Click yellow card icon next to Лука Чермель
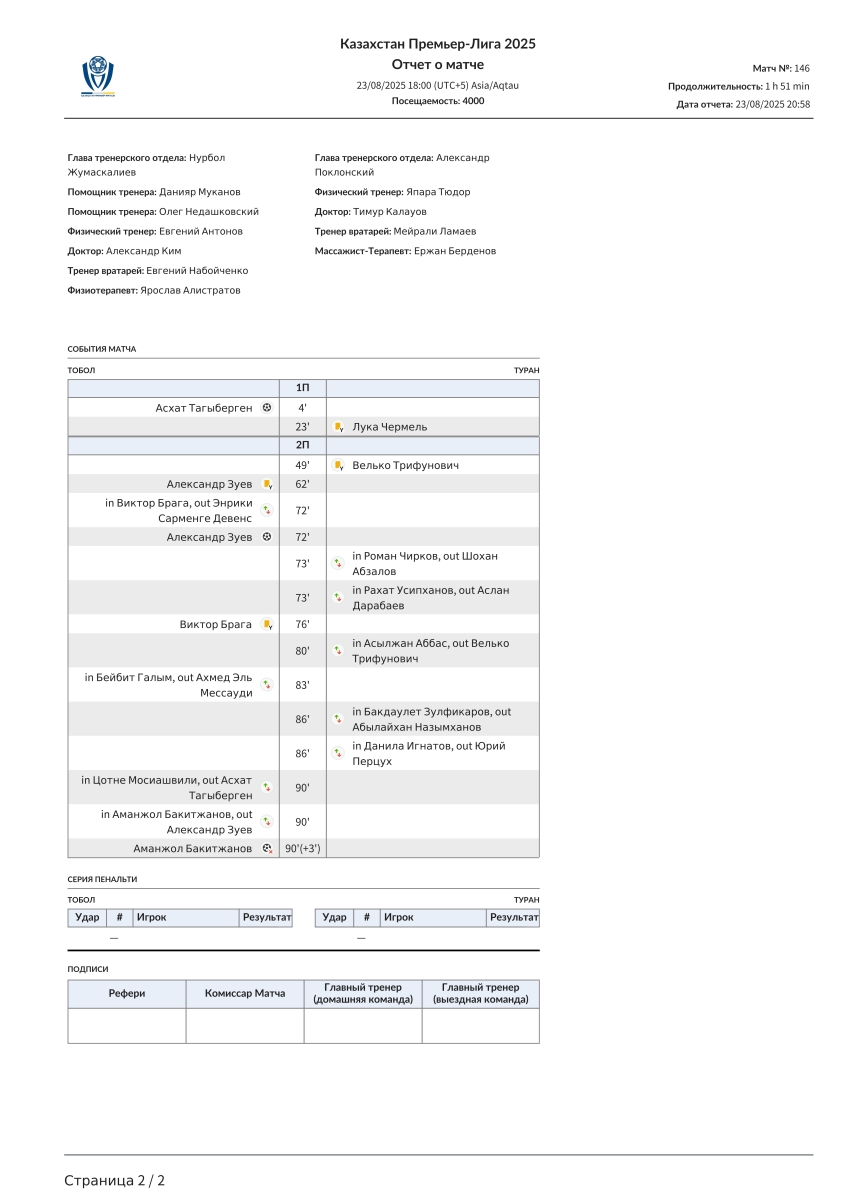Viewport: 848px width, 1200px height. (339, 427)
